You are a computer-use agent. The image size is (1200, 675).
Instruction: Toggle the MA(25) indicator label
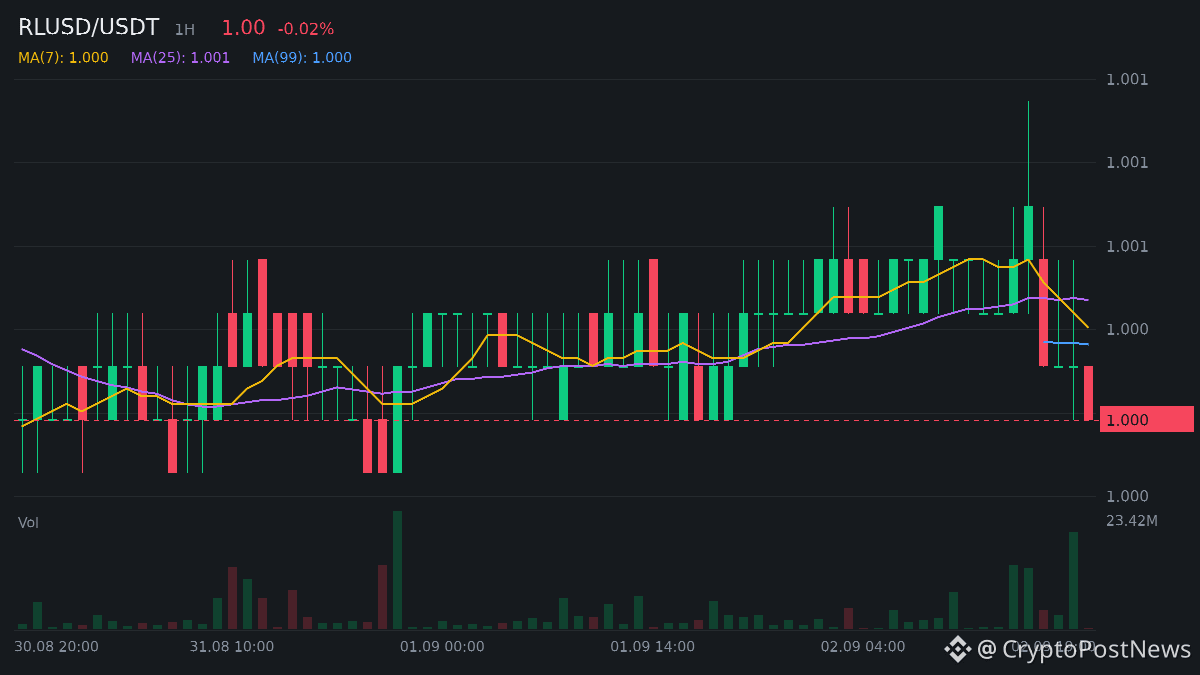point(180,58)
